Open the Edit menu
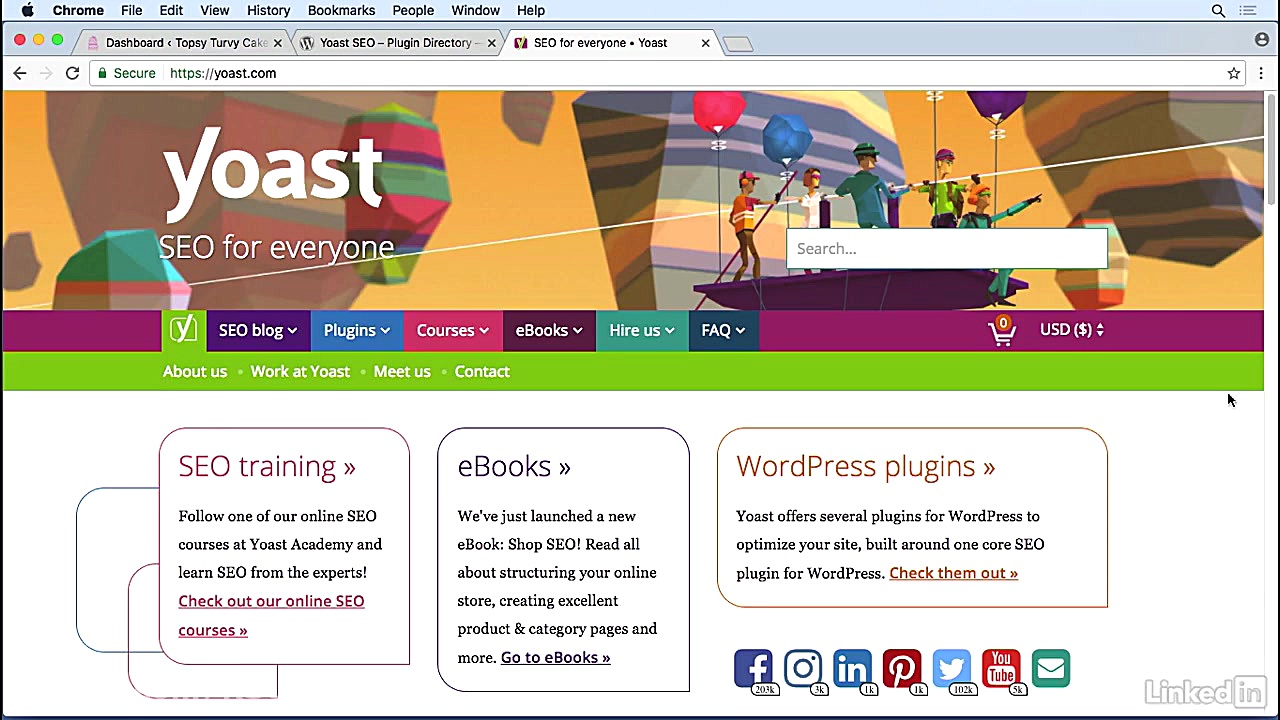The height and width of the screenshot is (720, 1280). pyautogui.click(x=171, y=10)
